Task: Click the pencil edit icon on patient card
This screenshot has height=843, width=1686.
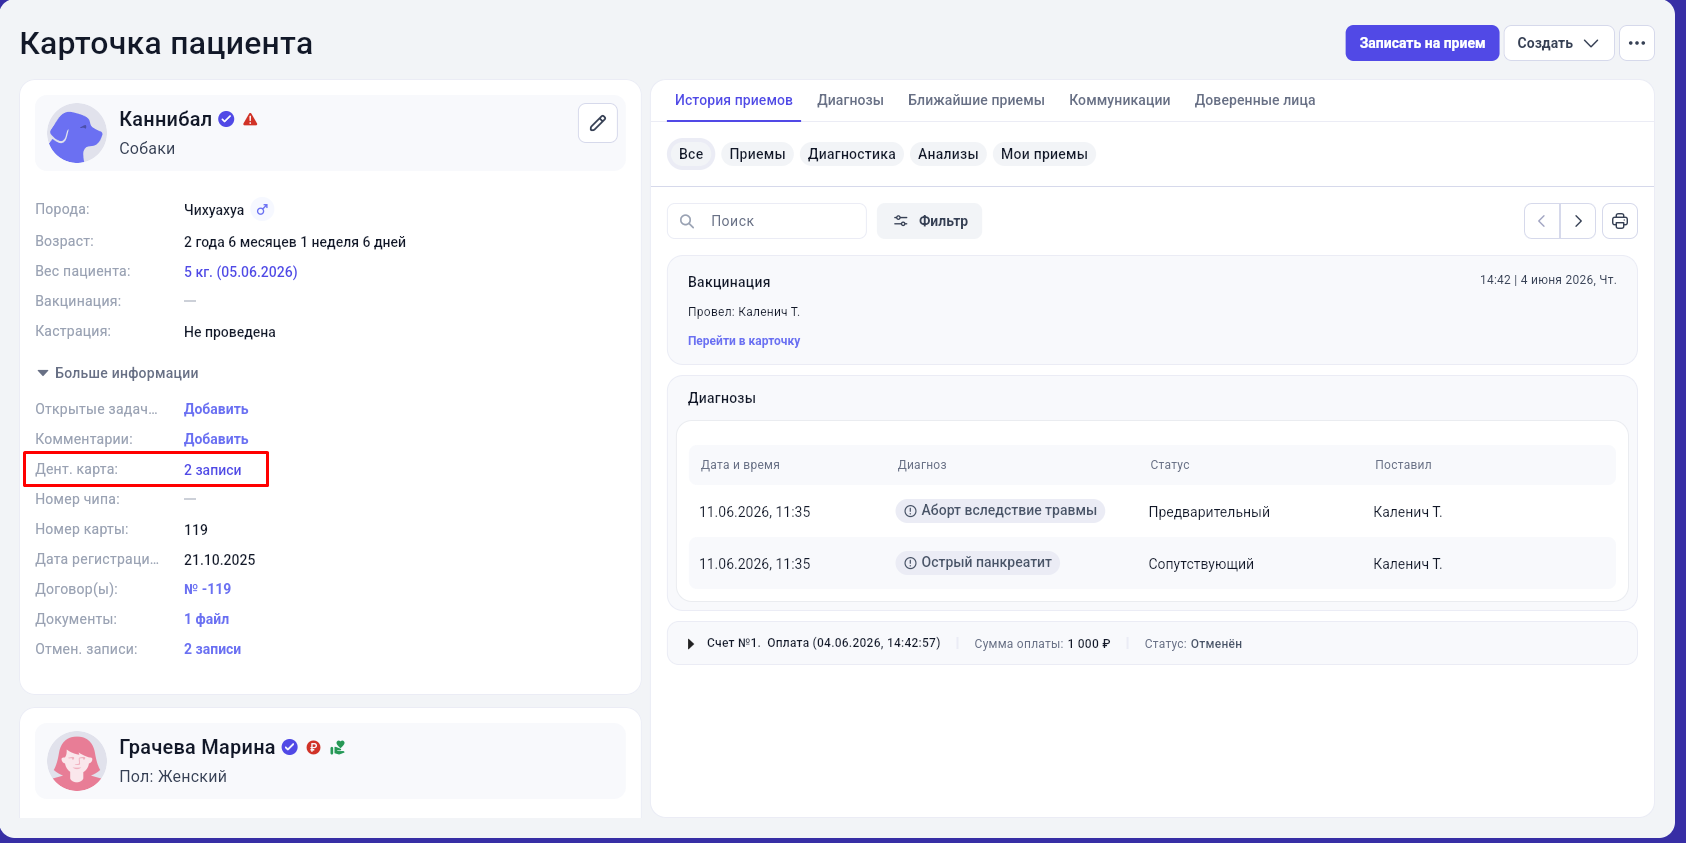Action: click(597, 123)
